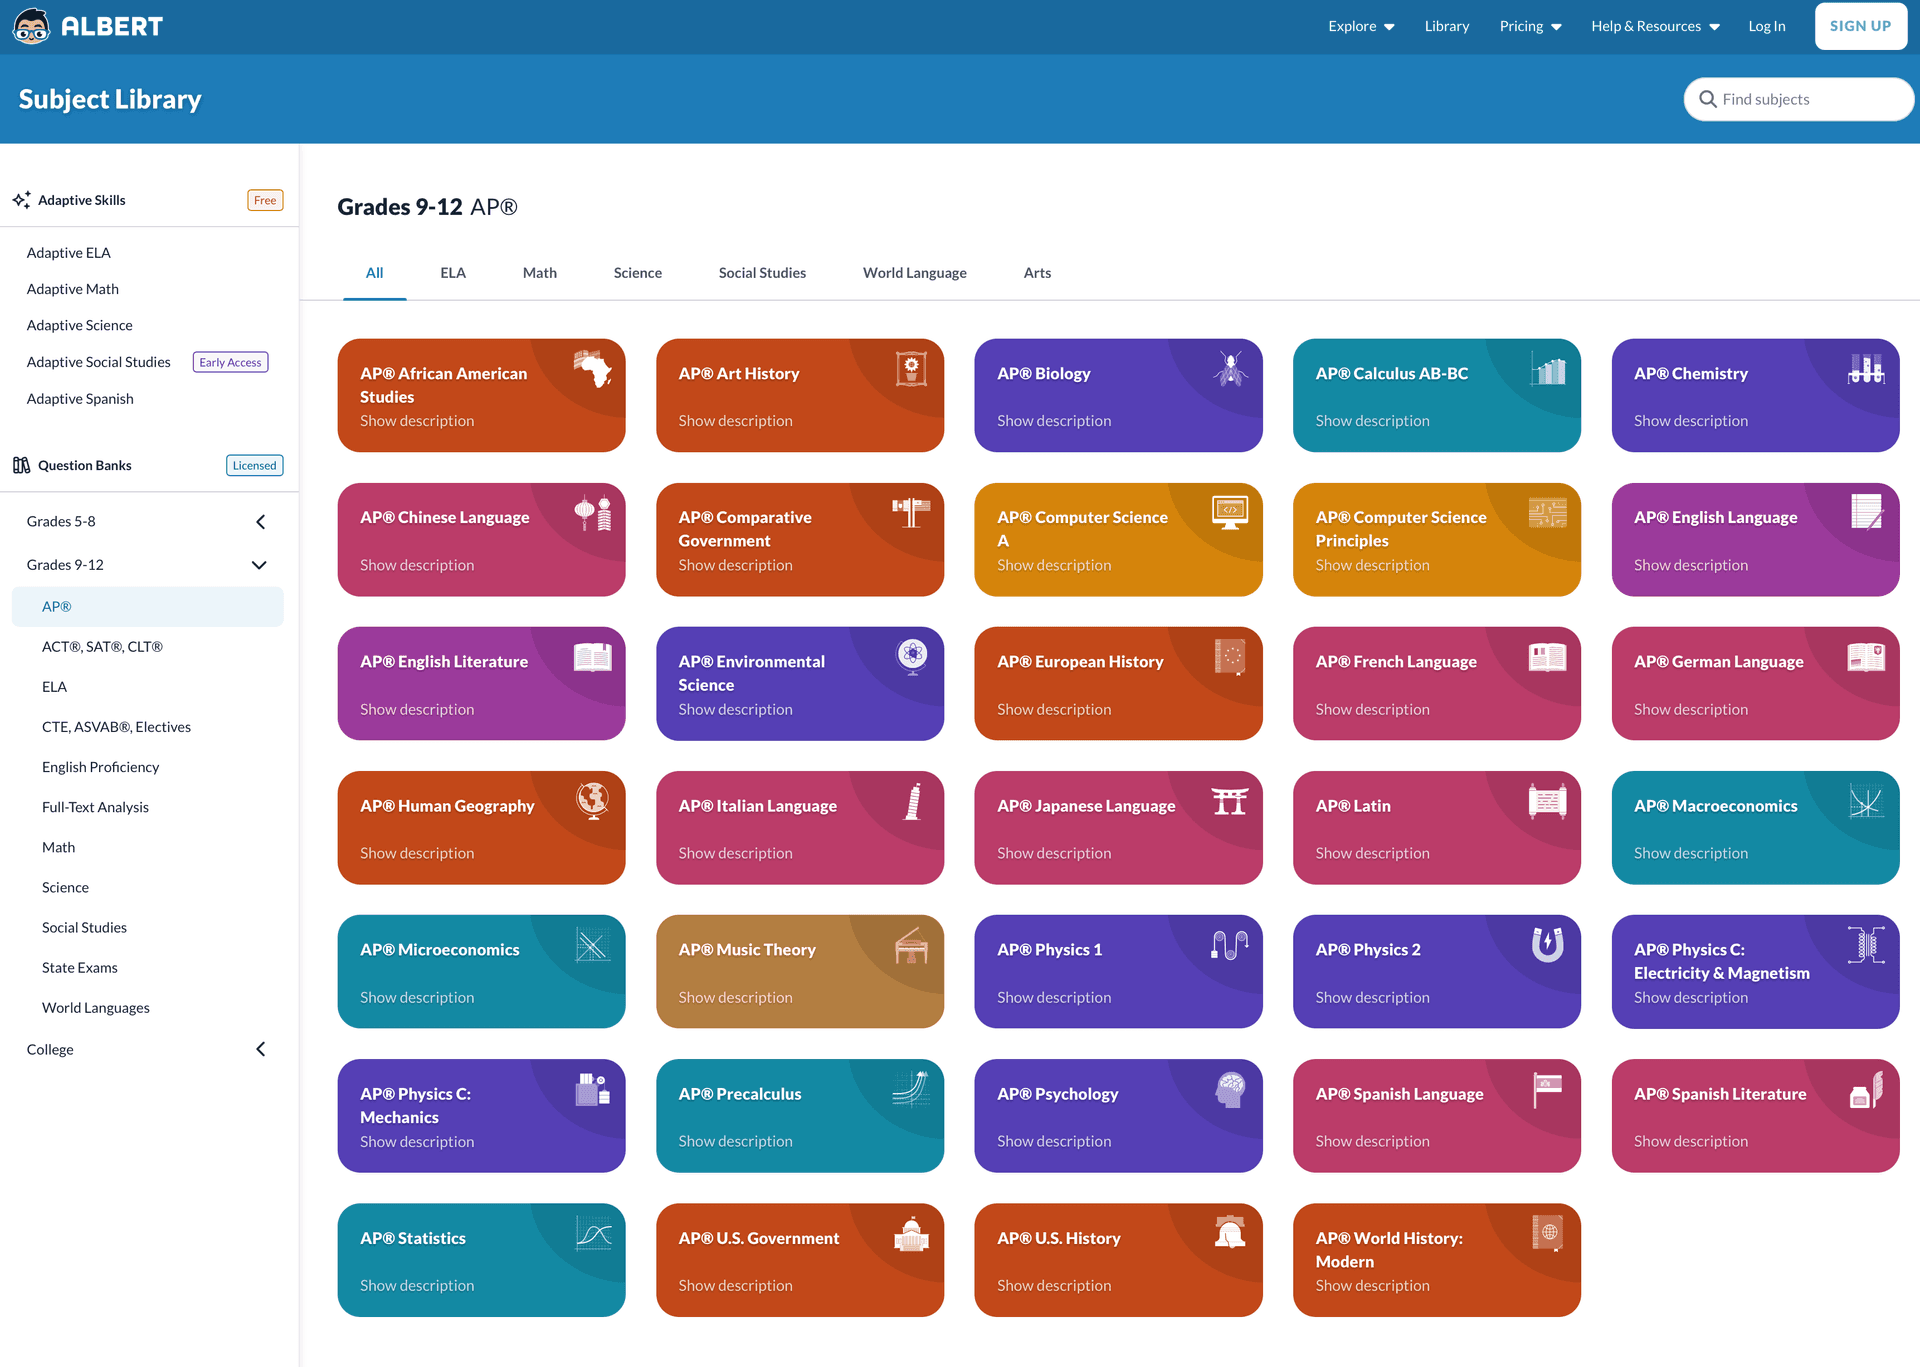Switch to the ELA tab
This screenshot has height=1367, width=1920.
point(453,273)
